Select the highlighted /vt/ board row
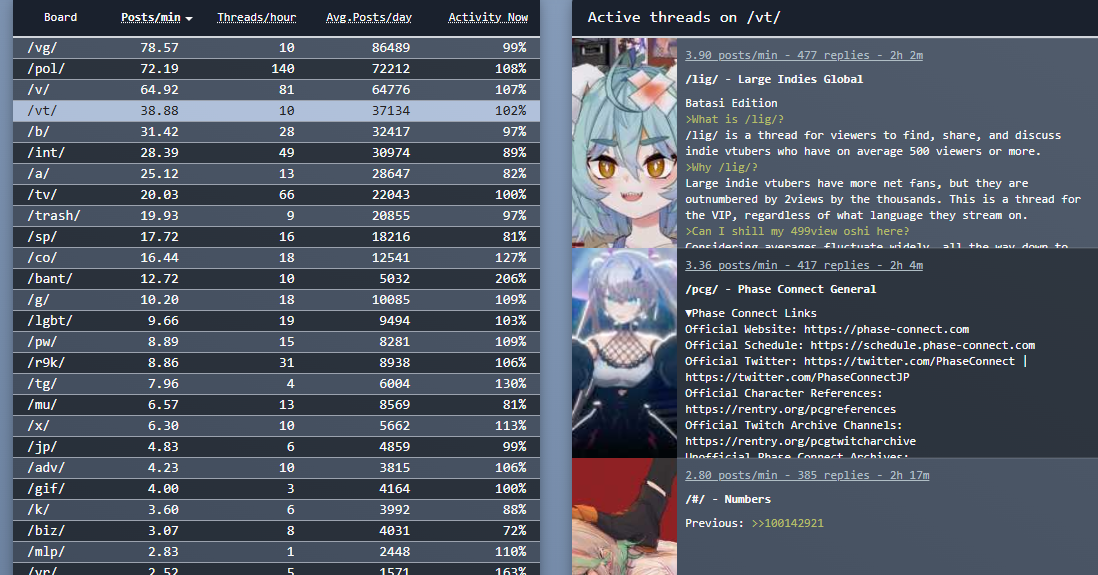The width and height of the screenshot is (1098, 575). pyautogui.click(x=277, y=111)
